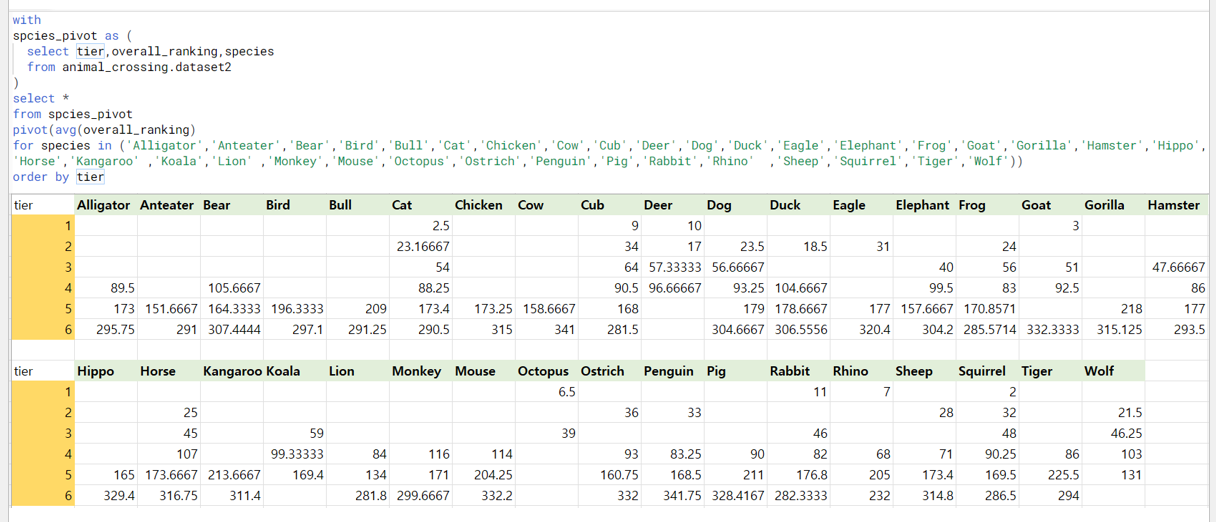Select the Hippo column header
Screen dimensions: 1216x522
pos(95,371)
